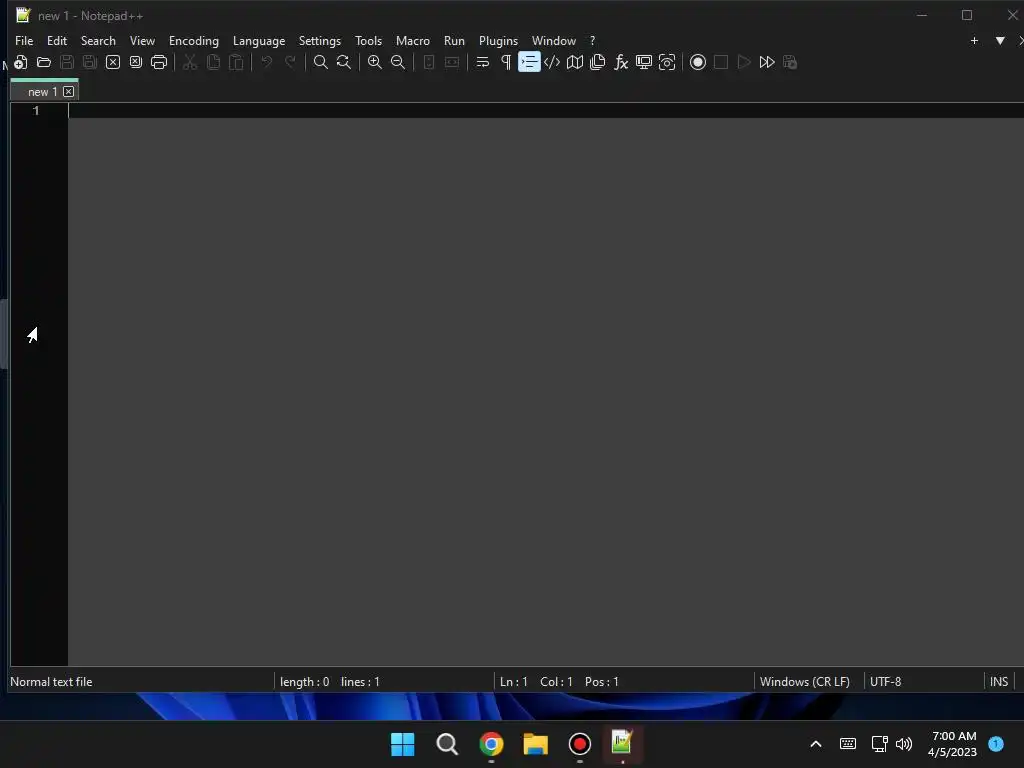The width and height of the screenshot is (1024, 768).
Task: Click the Close All toolbar icon
Action: [x=136, y=62]
